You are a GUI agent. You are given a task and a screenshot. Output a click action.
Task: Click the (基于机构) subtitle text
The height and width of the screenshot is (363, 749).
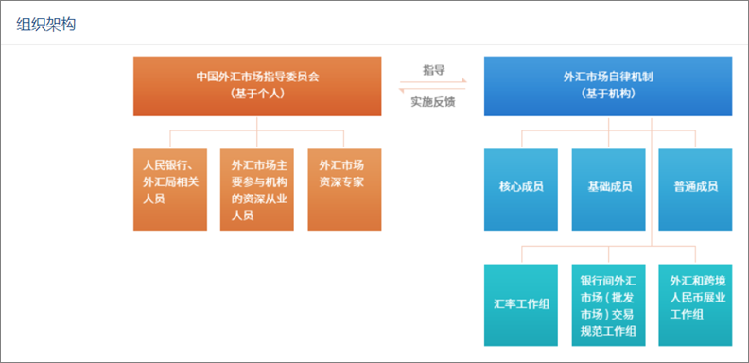point(609,94)
